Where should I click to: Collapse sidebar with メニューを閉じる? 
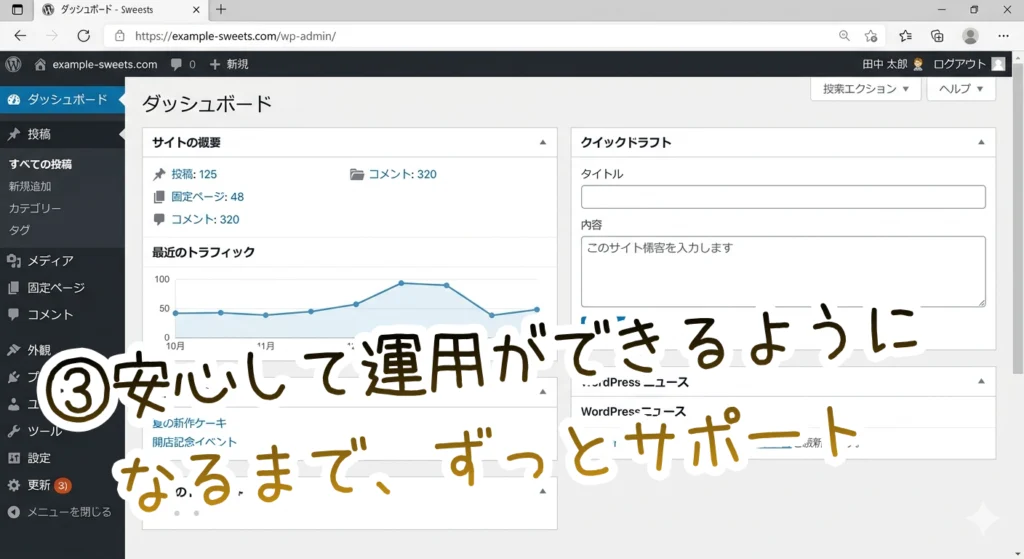pos(62,512)
